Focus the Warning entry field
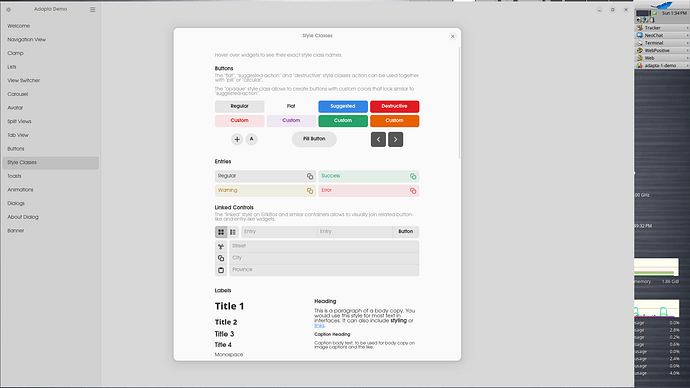Screen dimensions: 690x388 pyautogui.click(x=265, y=191)
